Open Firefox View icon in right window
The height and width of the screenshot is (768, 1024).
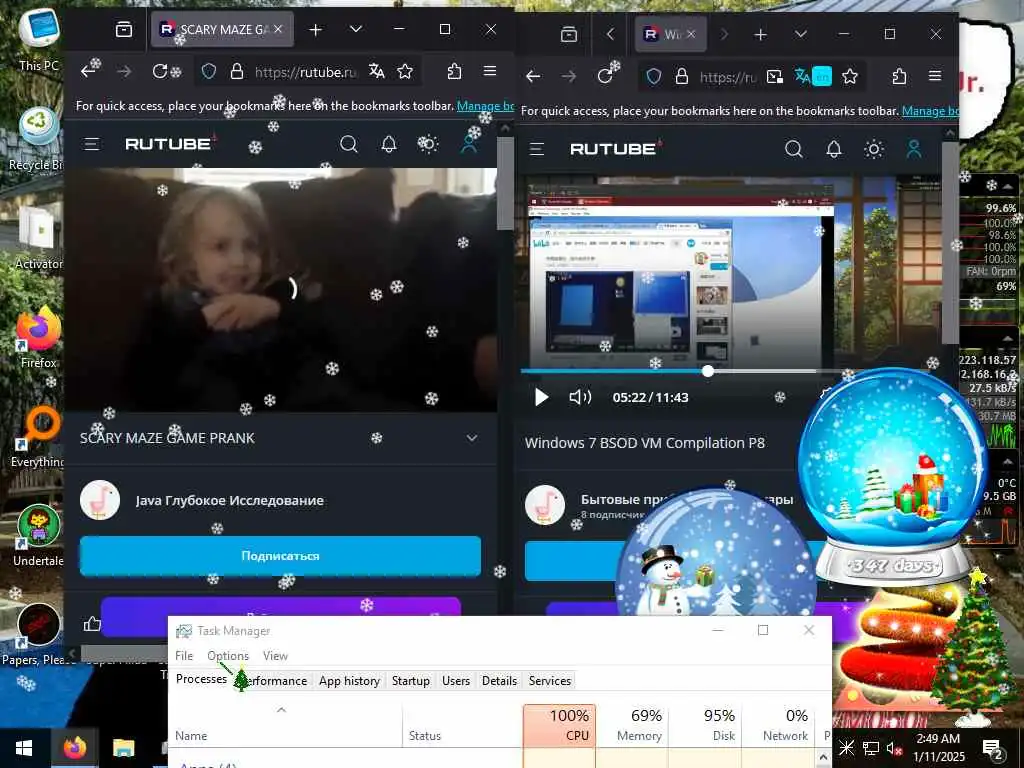[569, 35]
